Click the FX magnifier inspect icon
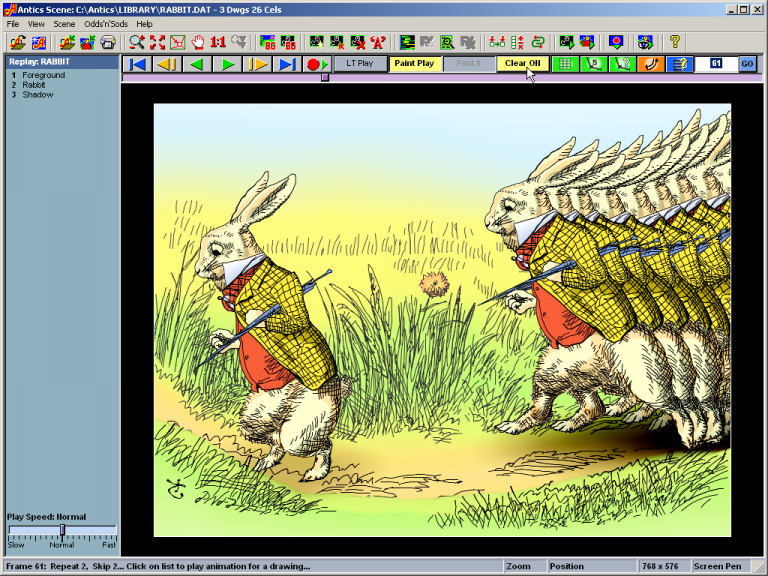Screen dimensions: 768x576 coord(447,43)
